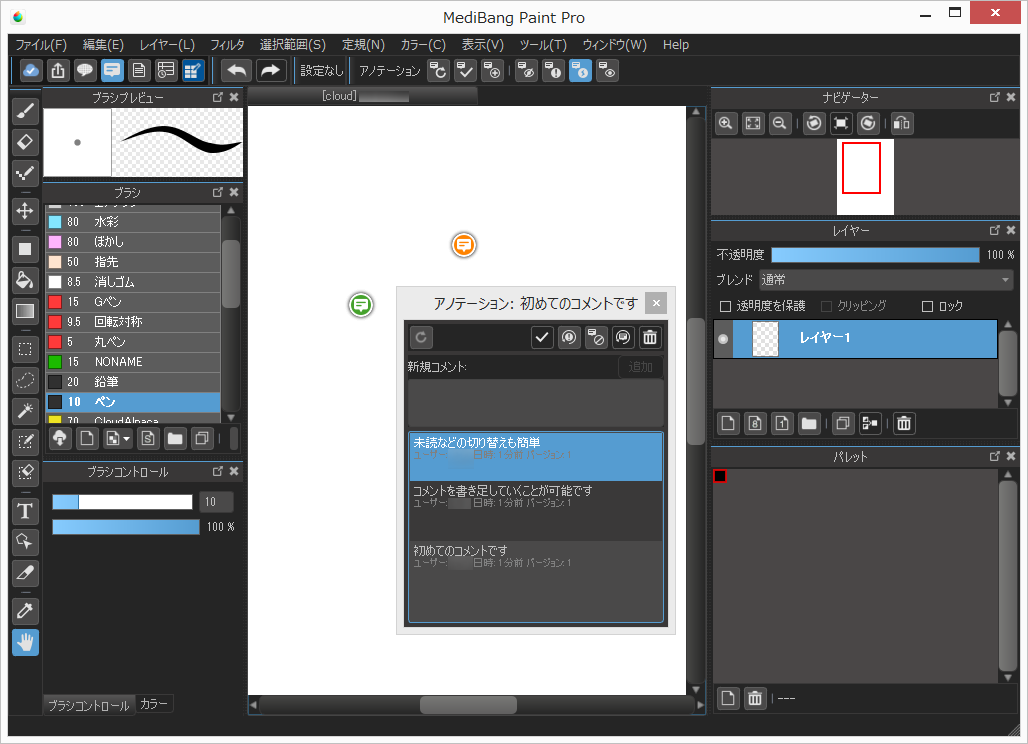This screenshot has width=1028, height=744.
Task: Undock the Brush Control panel
Action: 218,471
